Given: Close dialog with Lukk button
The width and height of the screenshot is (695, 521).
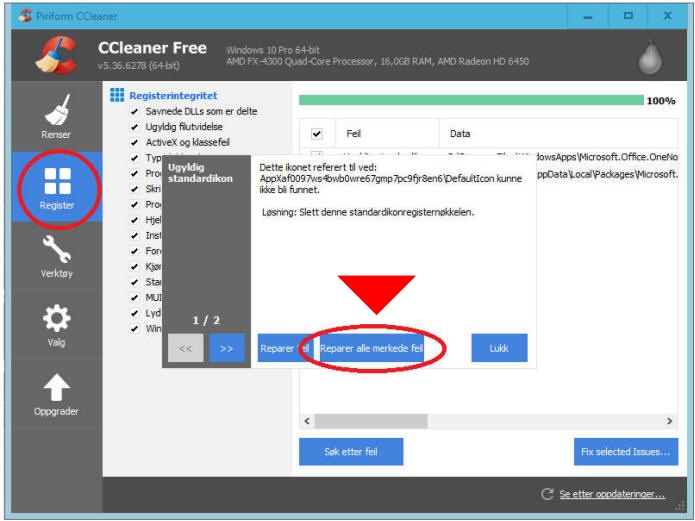Looking at the screenshot, I should [x=499, y=348].
